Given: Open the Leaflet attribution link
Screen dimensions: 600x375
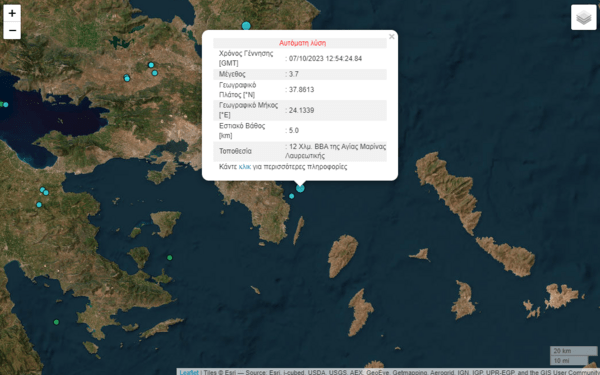Looking at the screenshot, I should [x=189, y=372].
